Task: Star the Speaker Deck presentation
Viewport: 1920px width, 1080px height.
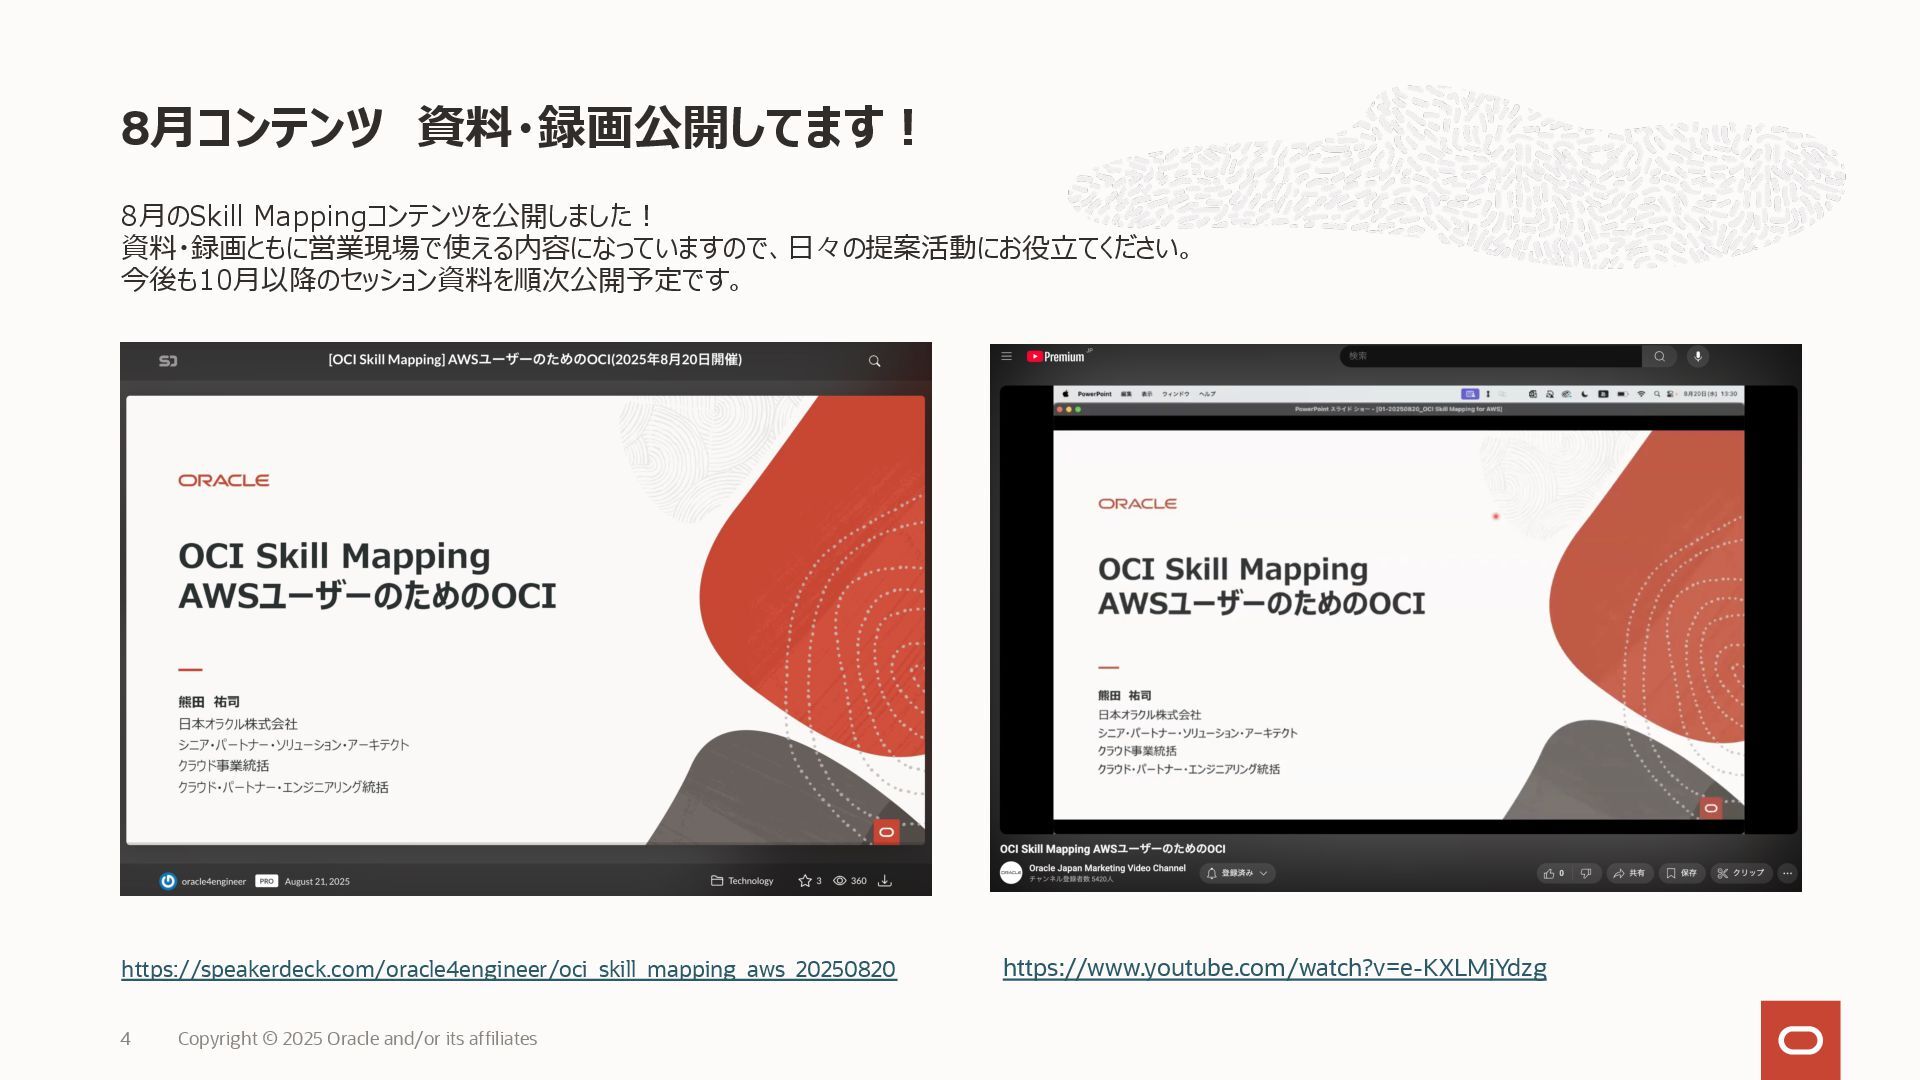Action: 805,881
